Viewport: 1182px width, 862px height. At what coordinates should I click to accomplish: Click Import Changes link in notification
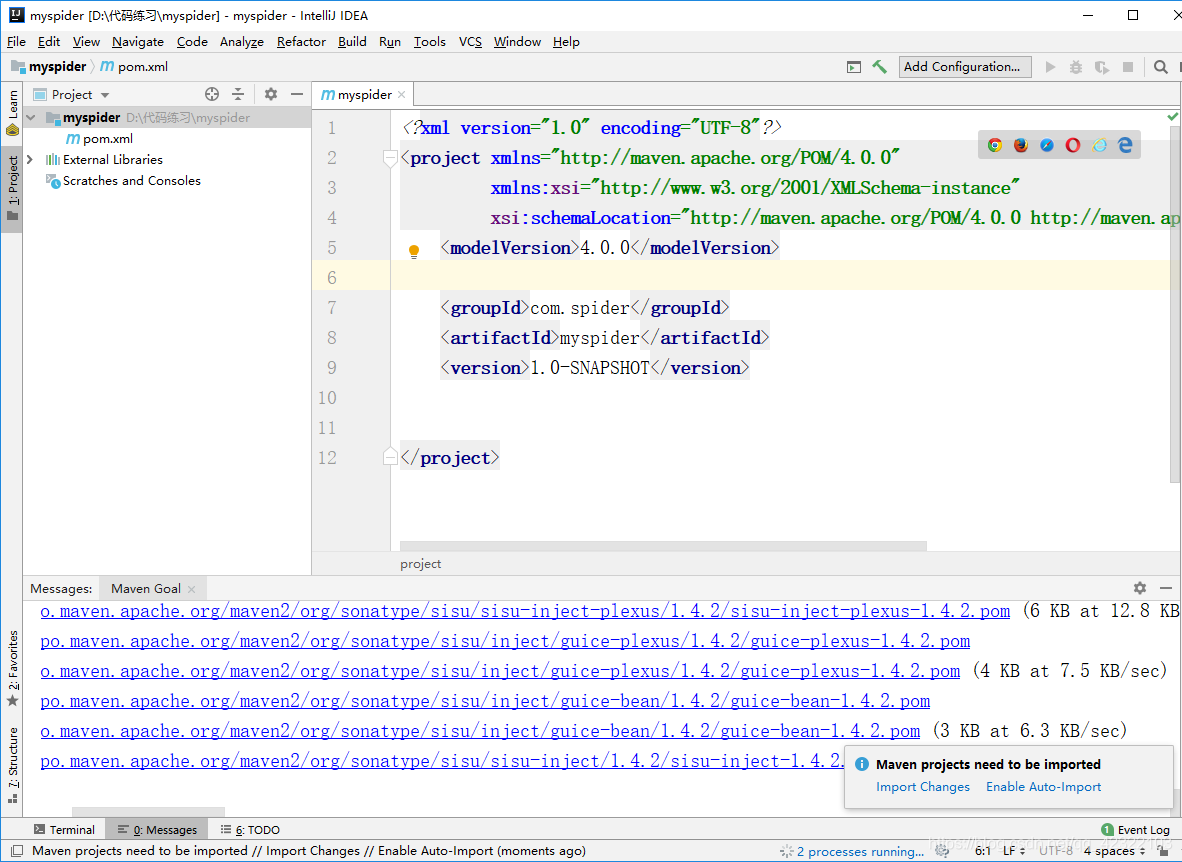(923, 787)
